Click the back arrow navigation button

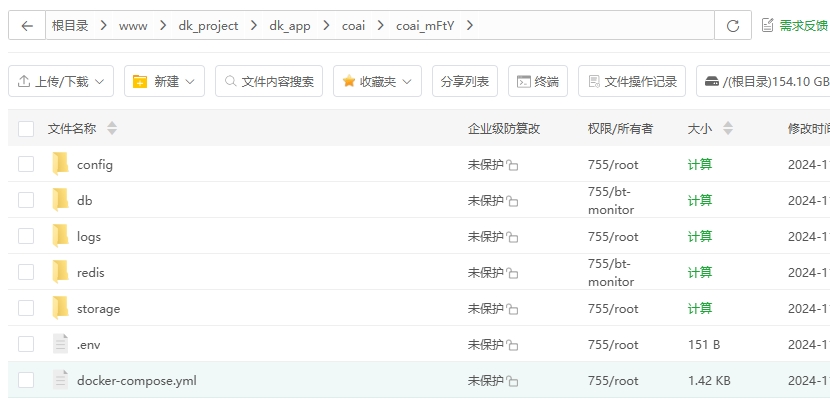[x=27, y=25]
